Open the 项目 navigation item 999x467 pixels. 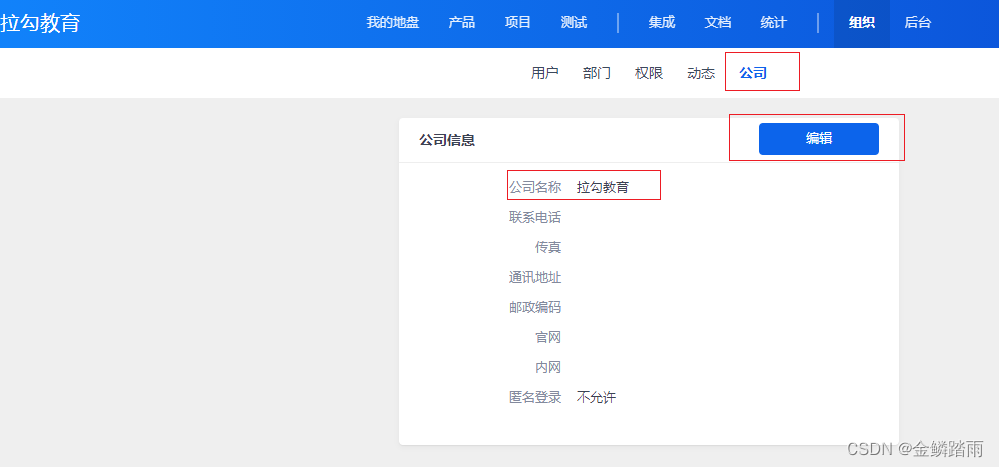point(517,23)
